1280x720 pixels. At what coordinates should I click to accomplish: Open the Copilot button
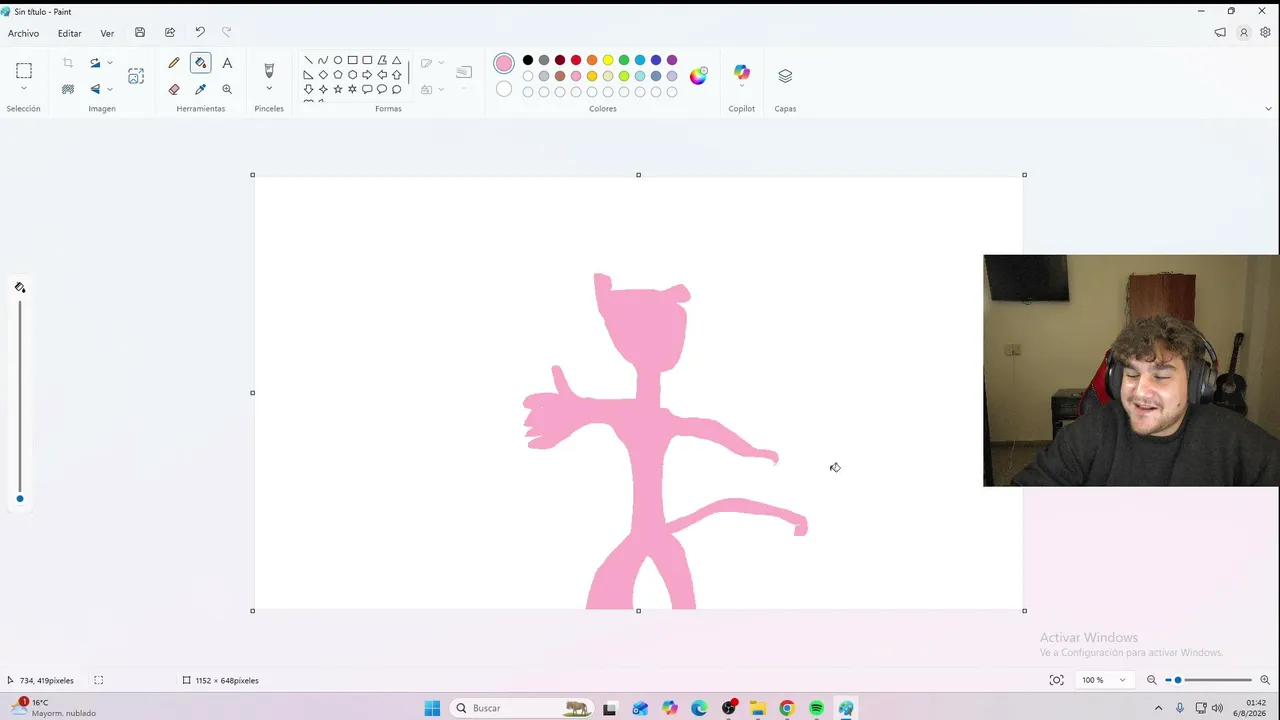click(741, 73)
